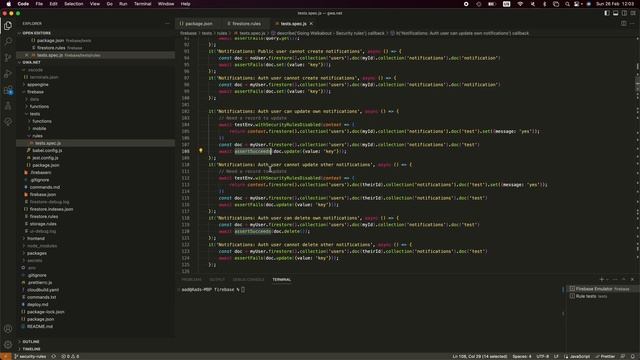Click Prettier in status bar
The width and height of the screenshot is (640, 360).
coord(605,356)
